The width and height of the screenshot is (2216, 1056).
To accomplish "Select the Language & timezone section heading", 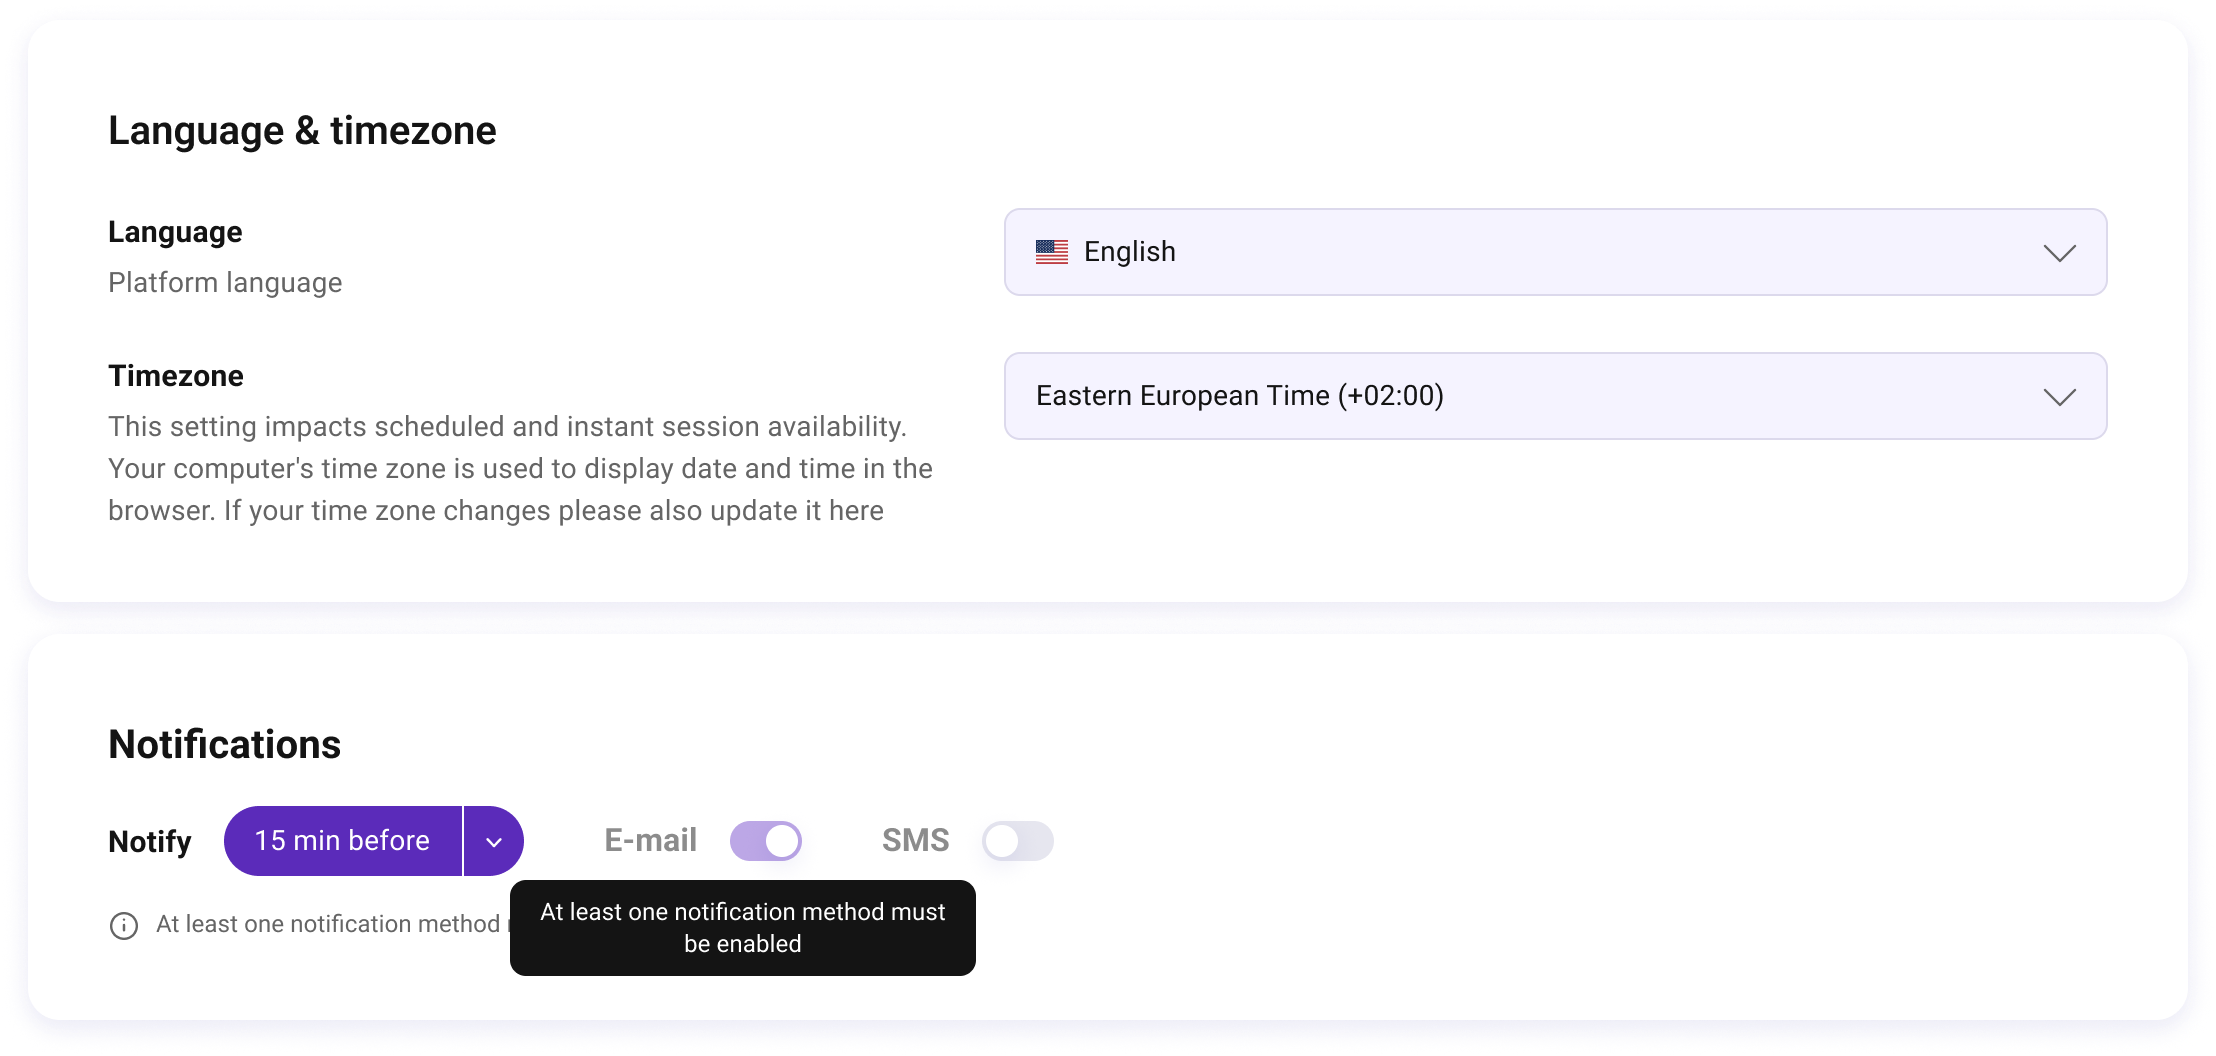I will pos(302,130).
